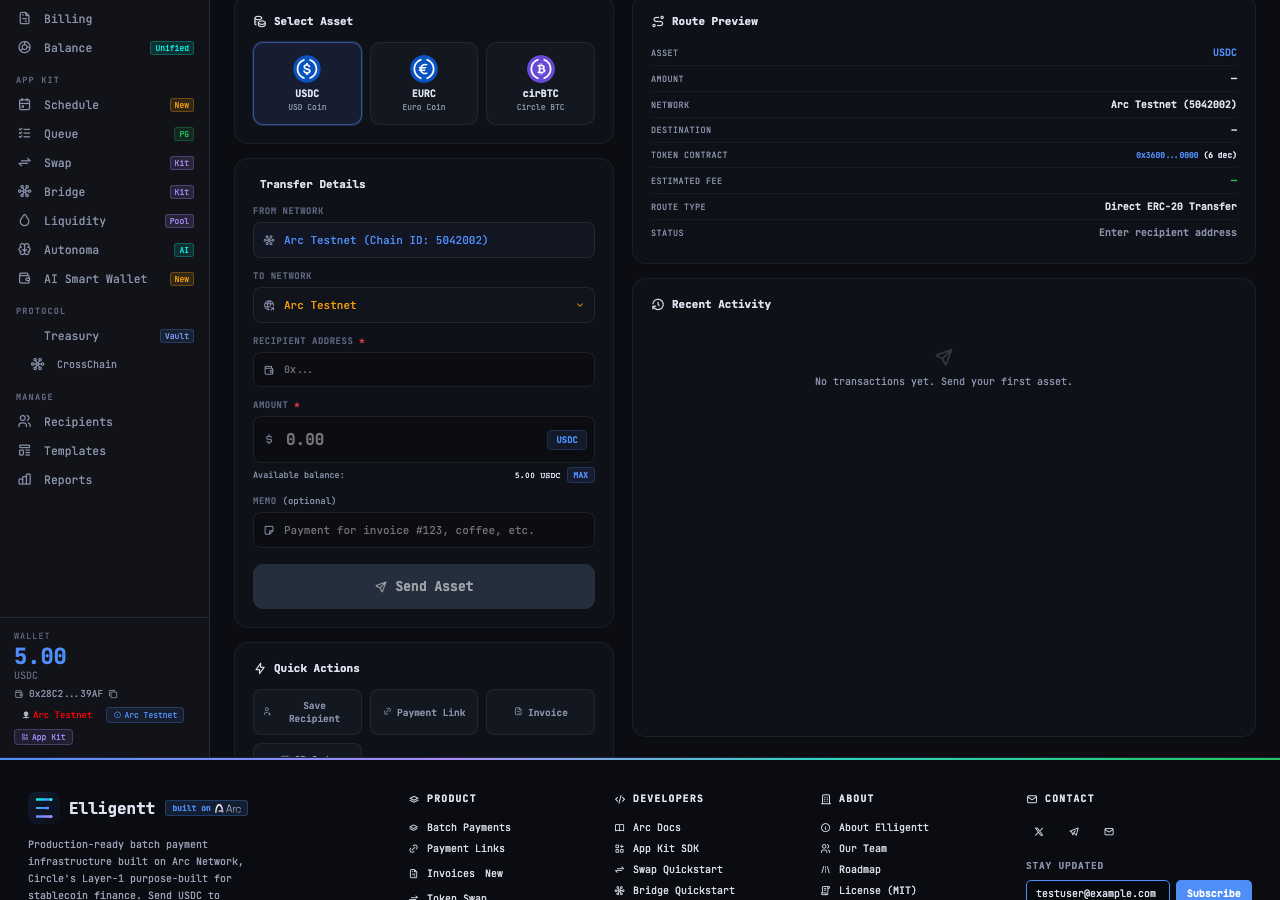
Task: Open Liquidity via its droplet icon
Action: 24,220
